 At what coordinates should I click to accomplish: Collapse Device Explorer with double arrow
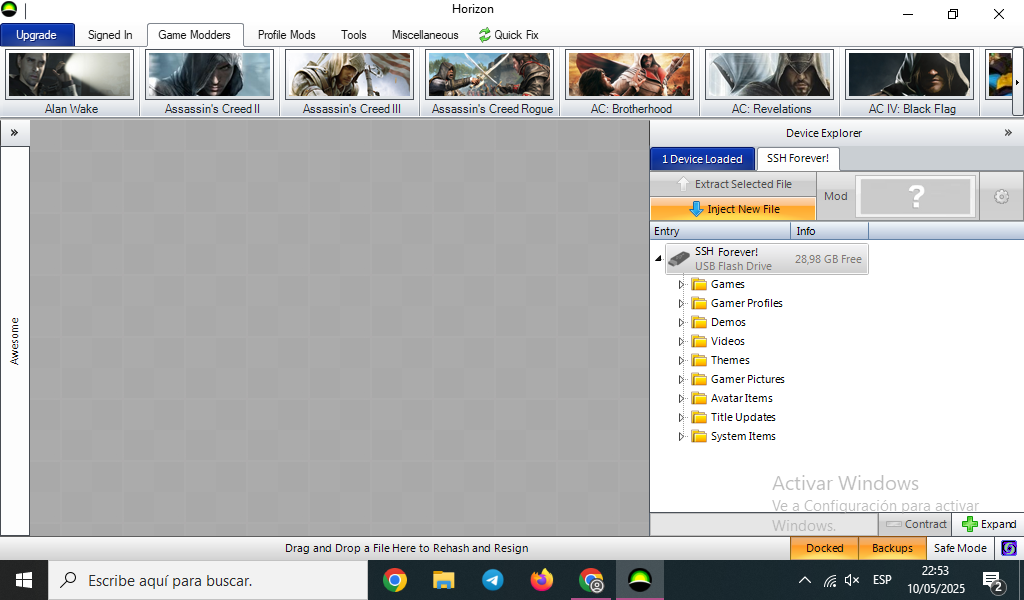[x=1008, y=133]
